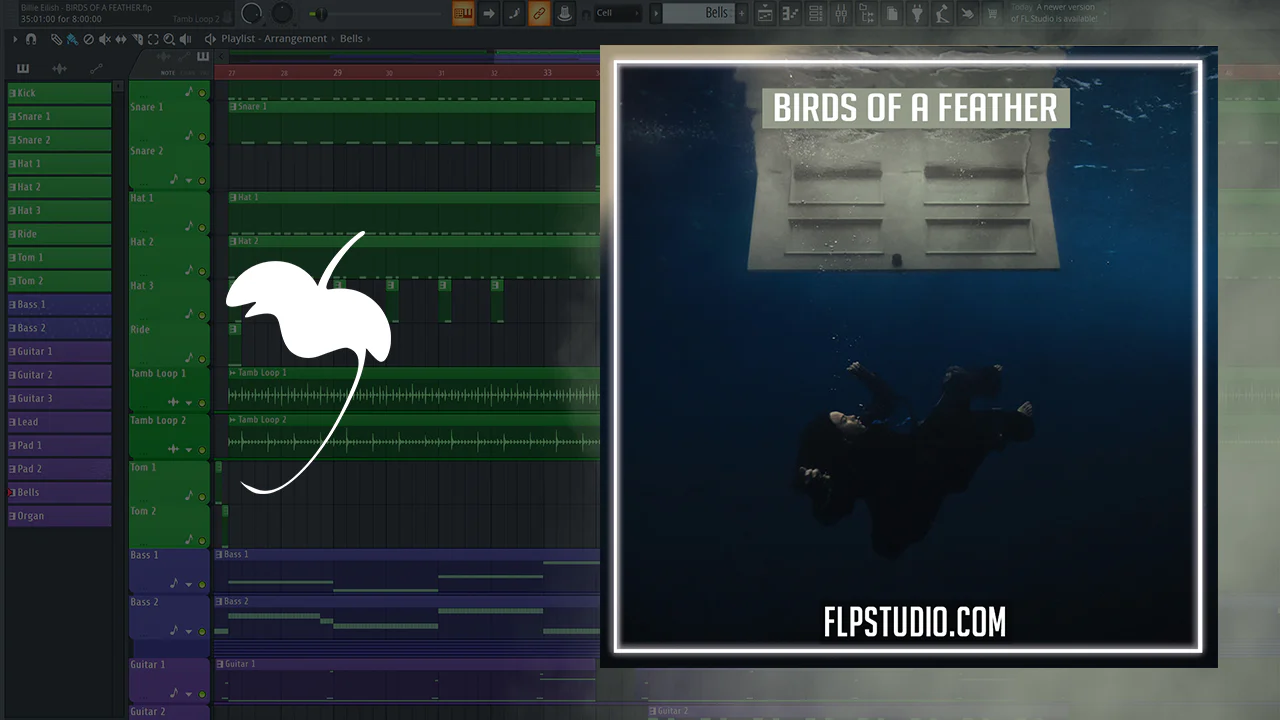Mute the Hat 3 track
This screenshot has height=720, width=1280.
pos(202,316)
